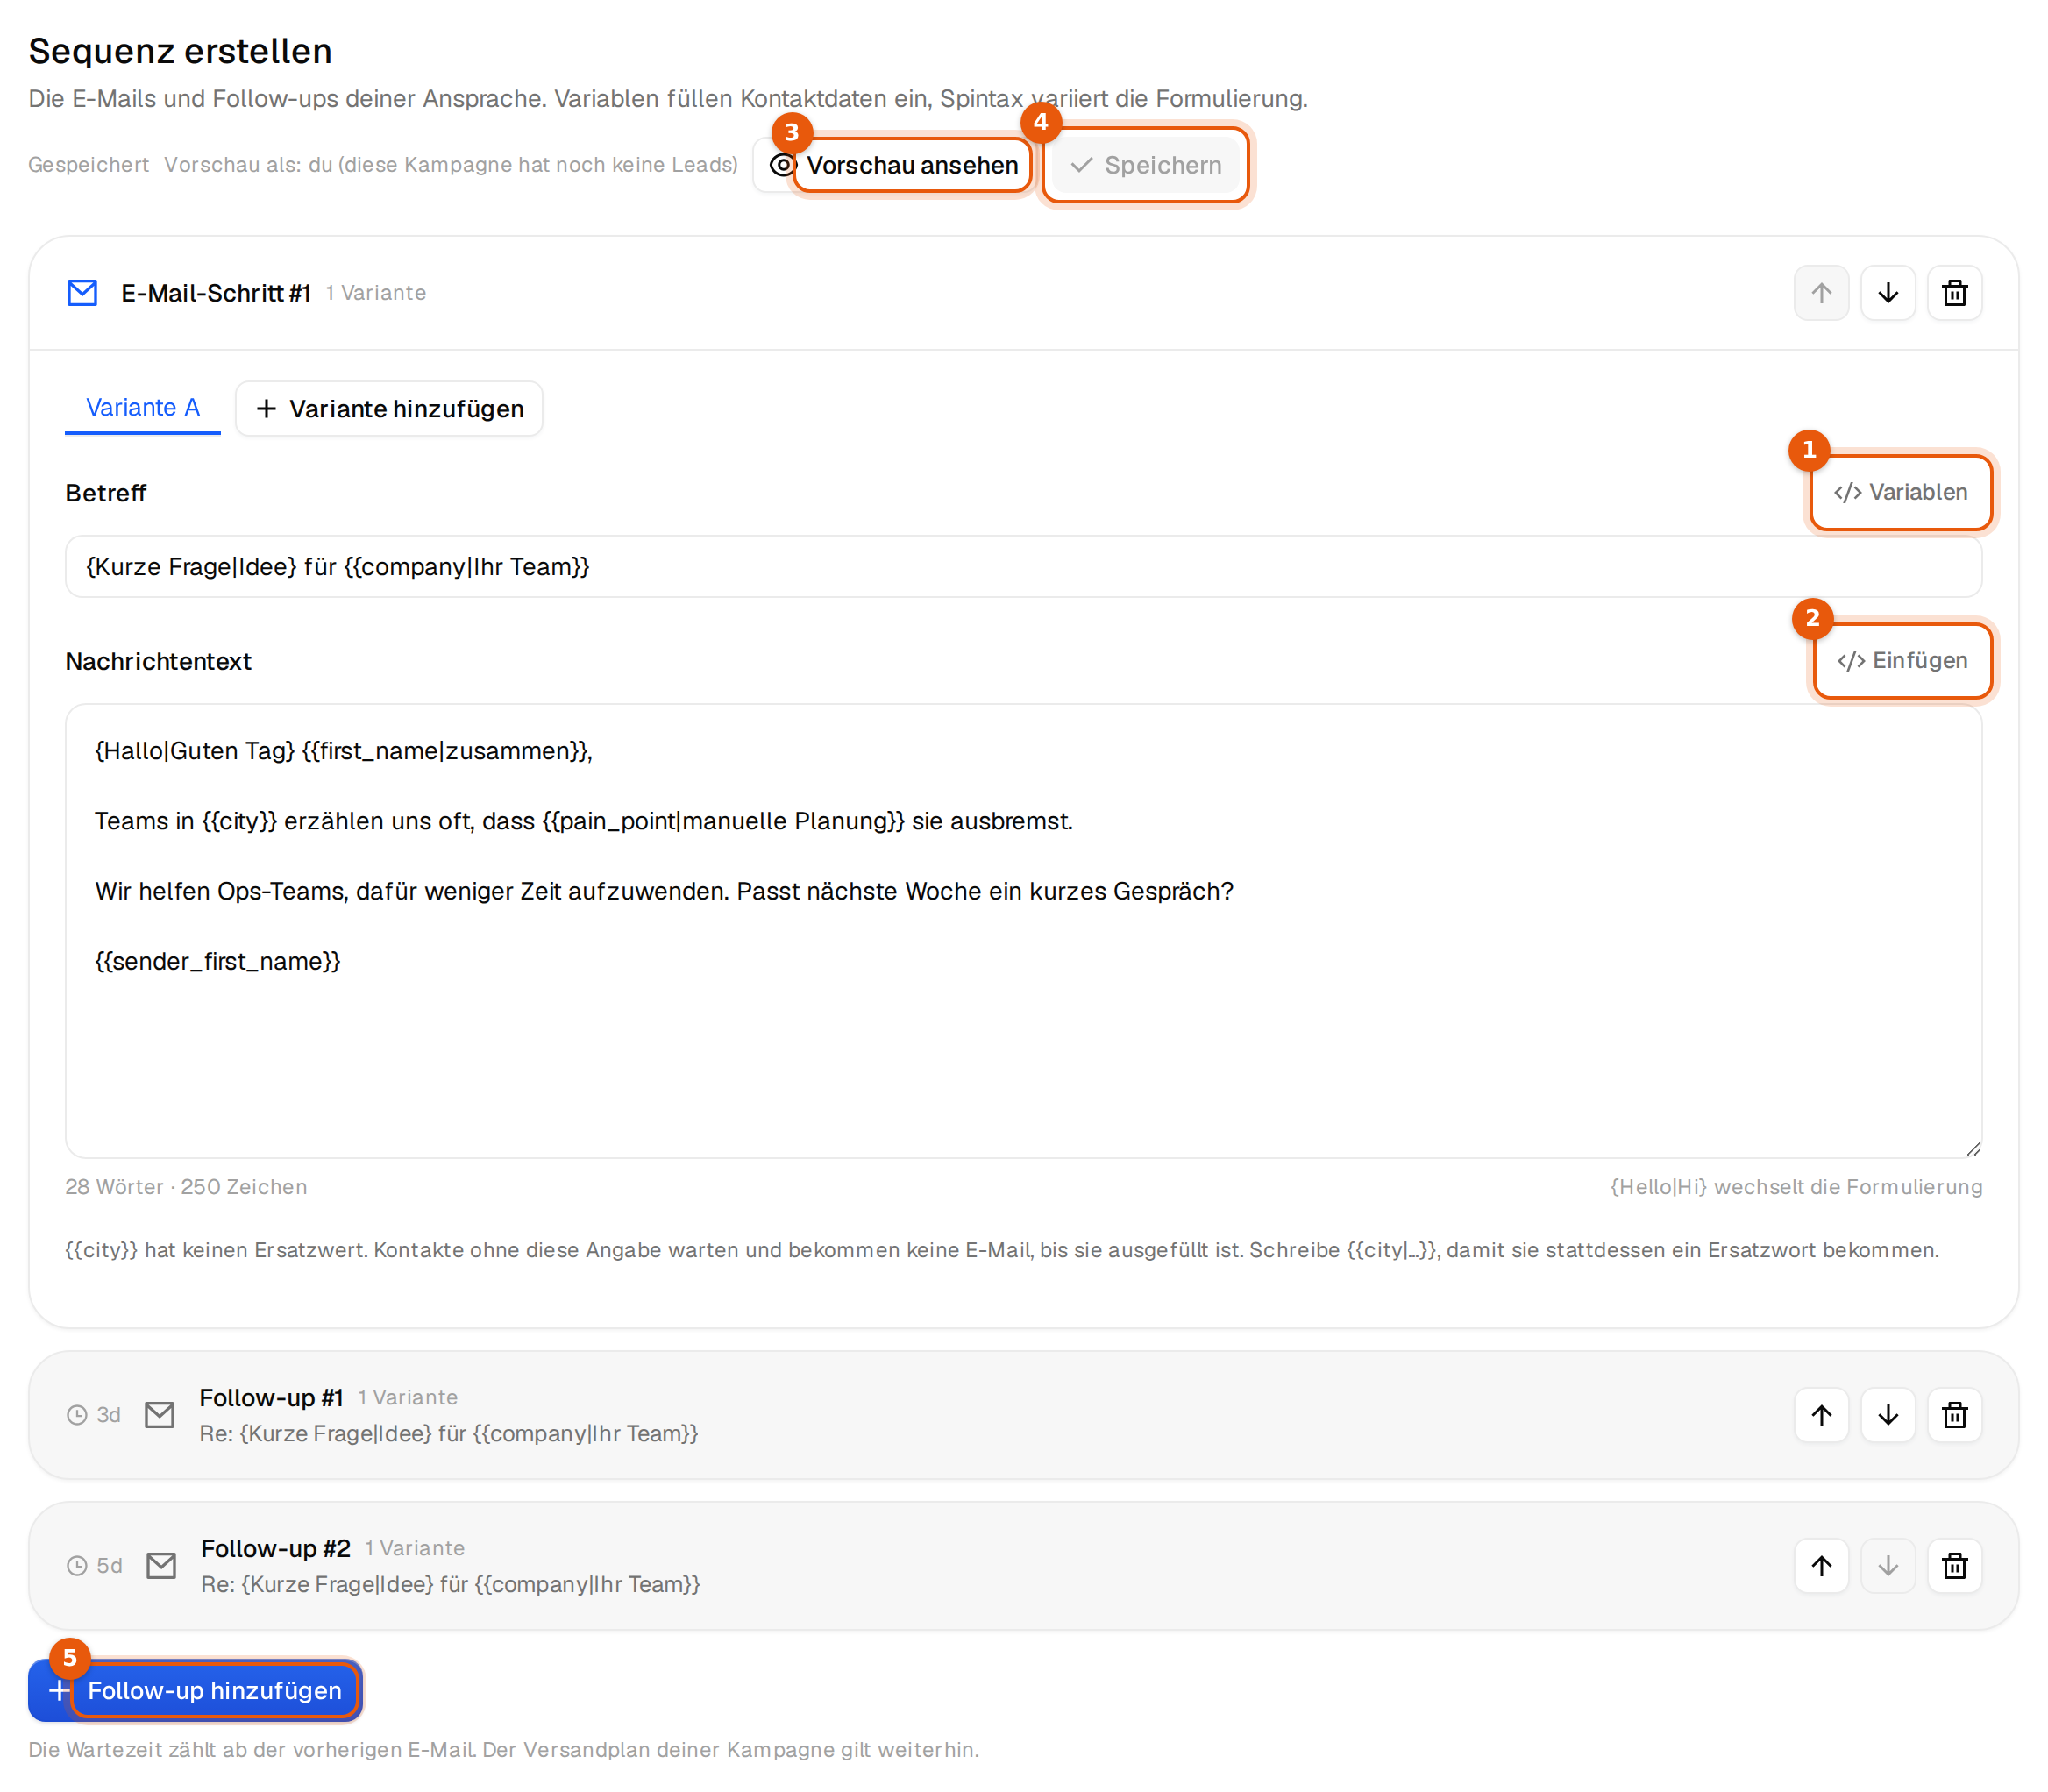Click E-Mail-Schritt #1 header title
2048x1792 pixels.
[216, 293]
